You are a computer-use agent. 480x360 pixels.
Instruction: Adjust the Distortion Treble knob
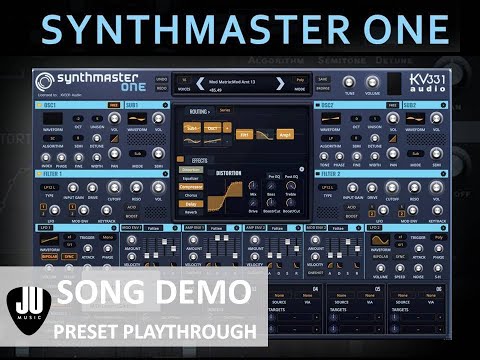point(291,186)
